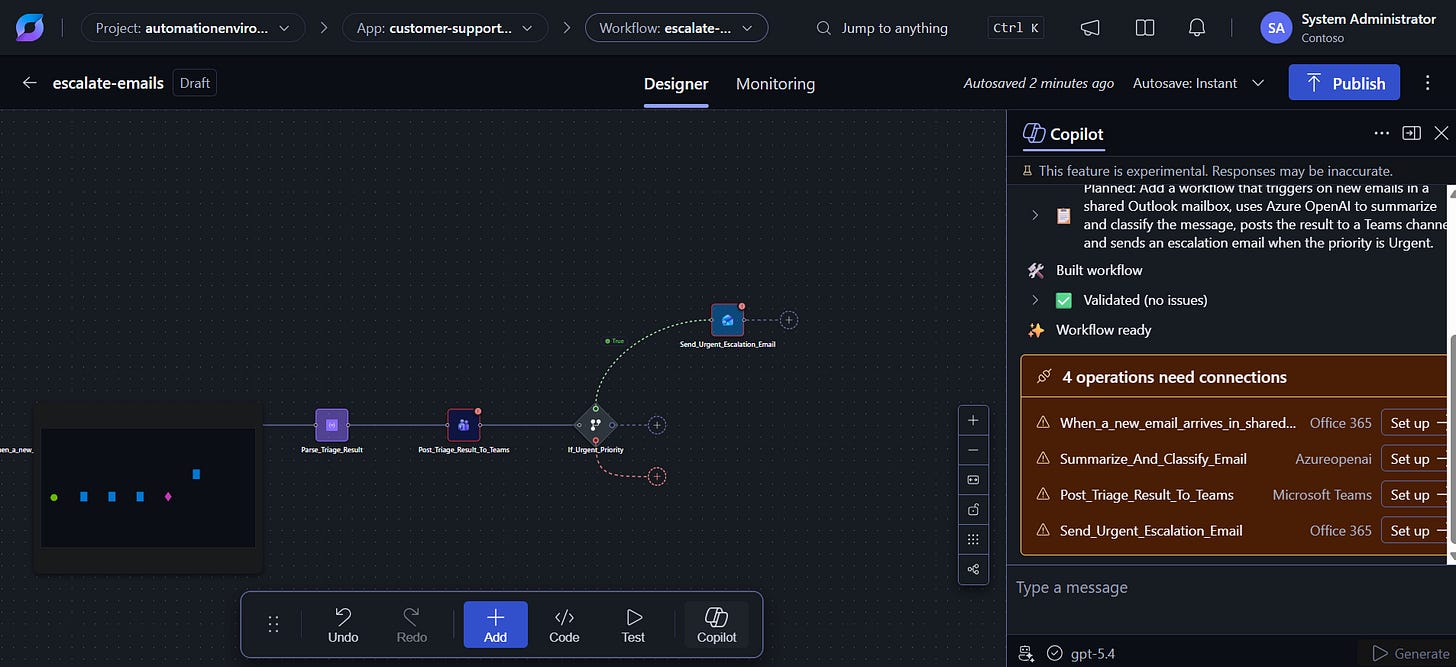Publish the workflow

coord(1344,83)
